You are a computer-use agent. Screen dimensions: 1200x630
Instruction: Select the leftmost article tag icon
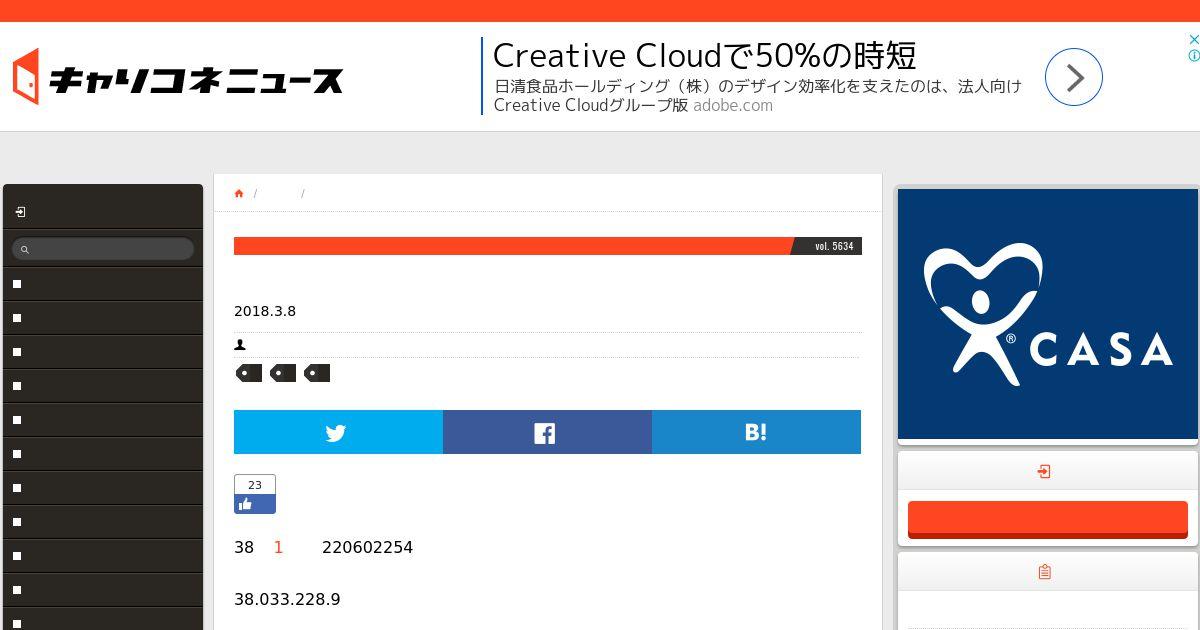(x=249, y=373)
